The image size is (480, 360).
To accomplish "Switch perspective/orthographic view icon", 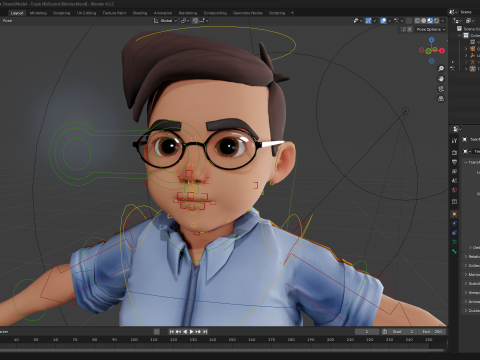I will coord(441,99).
